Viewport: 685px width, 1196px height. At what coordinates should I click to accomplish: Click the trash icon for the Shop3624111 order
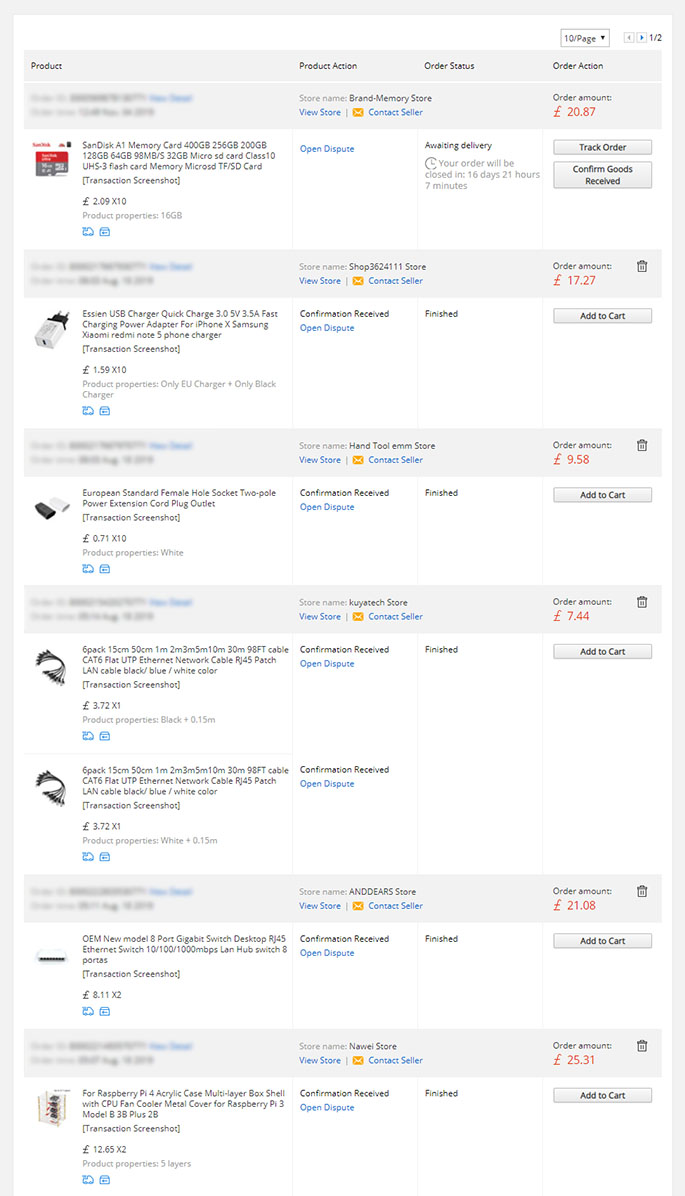coord(641,266)
